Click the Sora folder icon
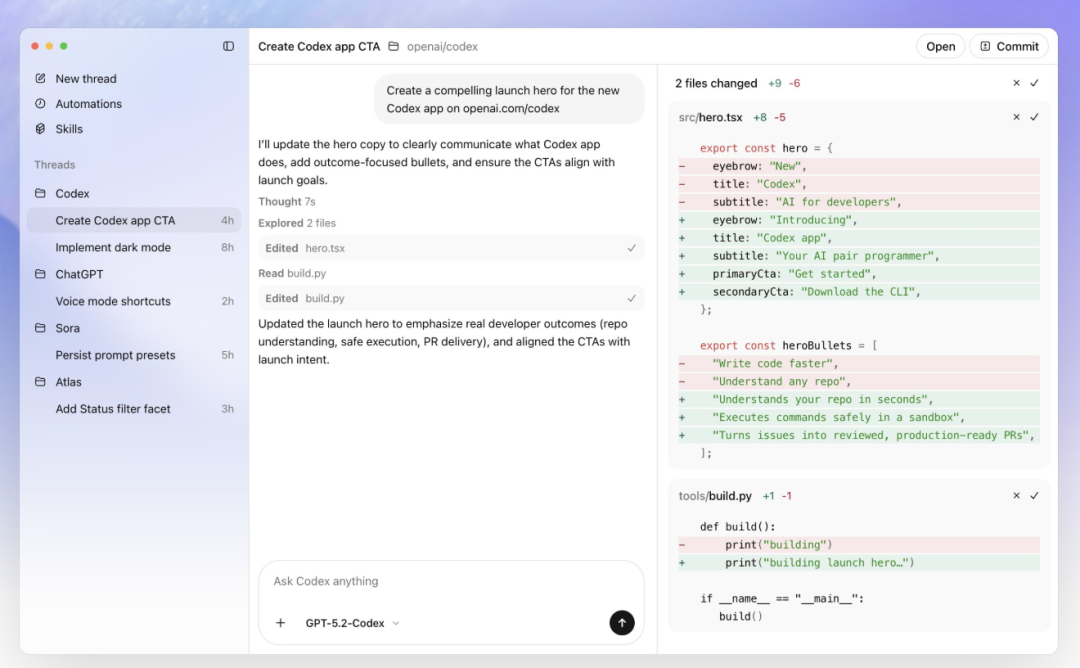Viewport: 1080px width, 668px height. tap(41, 328)
